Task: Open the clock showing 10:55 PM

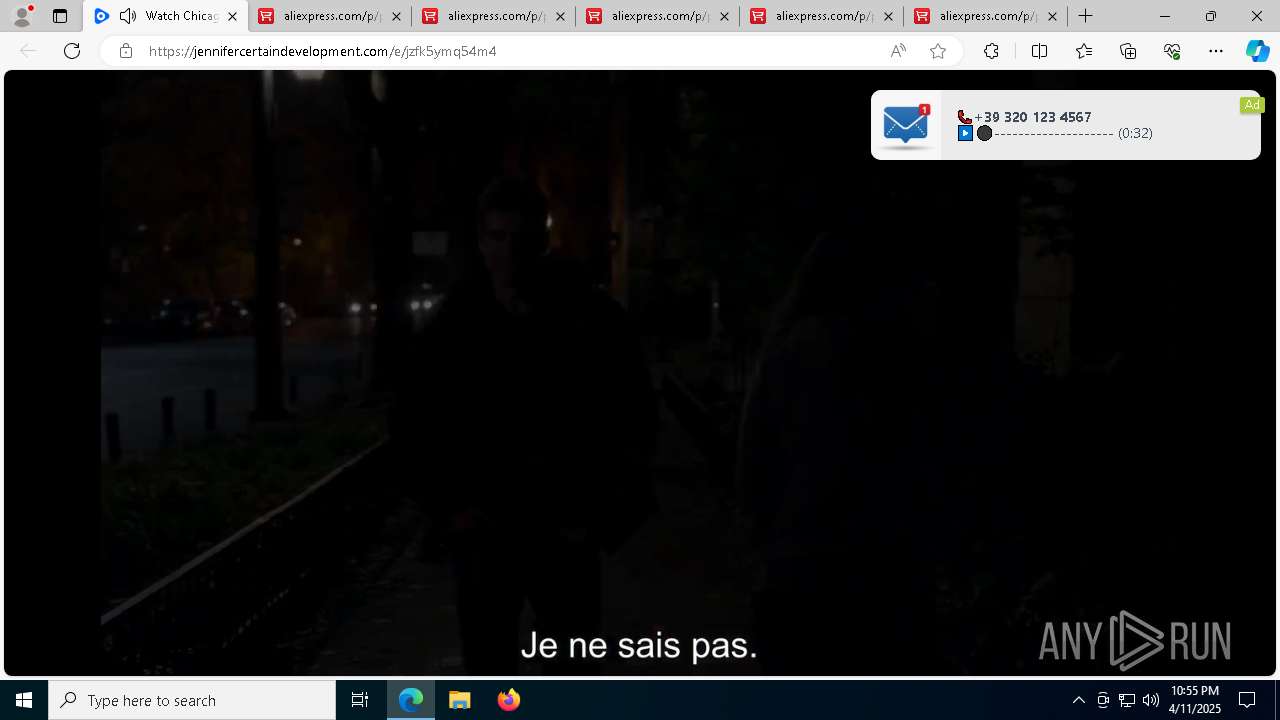Action: pyautogui.click(x=1195, y=700)
